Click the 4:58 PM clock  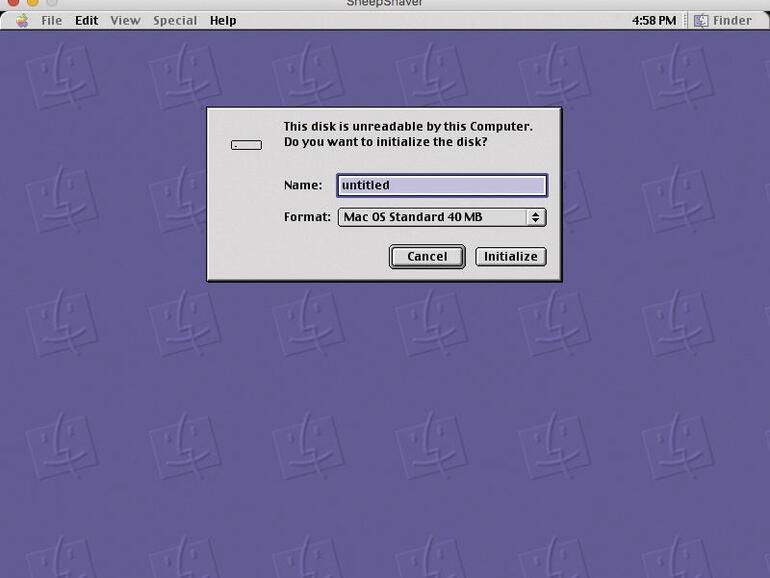[x=654, y=21]
